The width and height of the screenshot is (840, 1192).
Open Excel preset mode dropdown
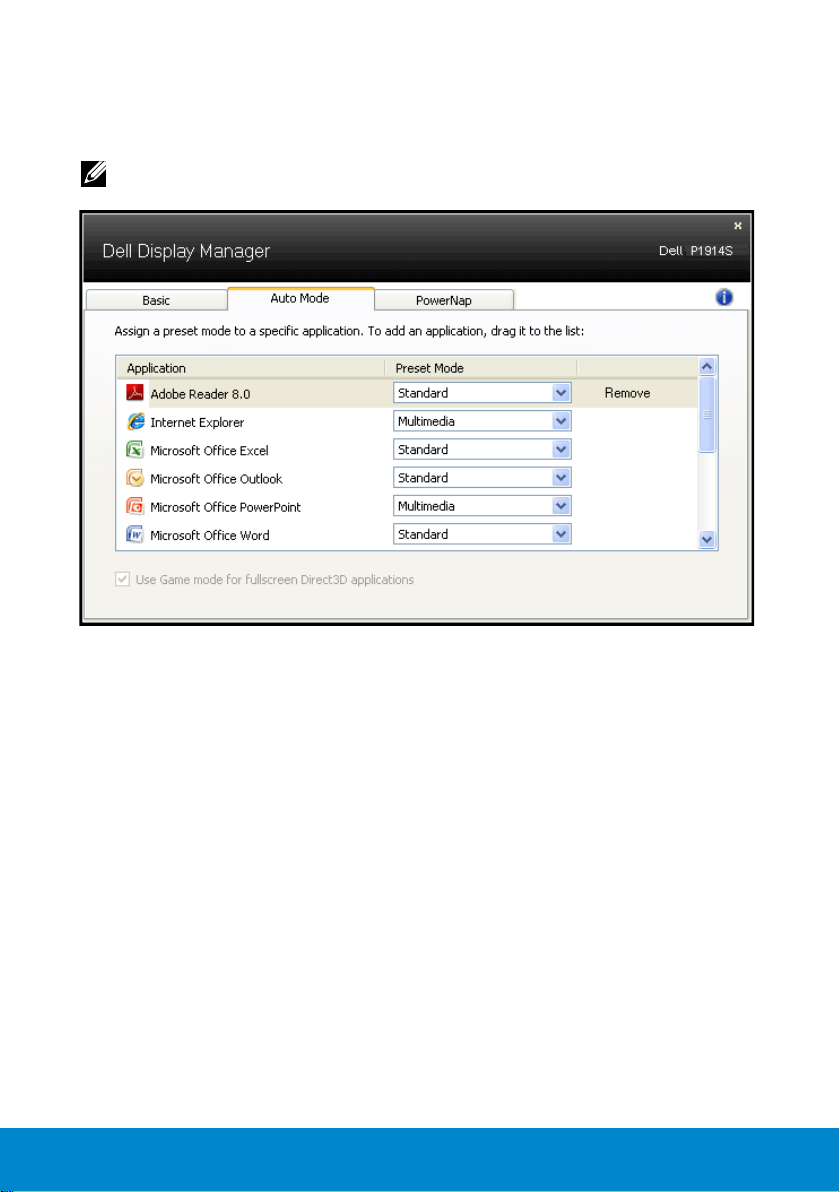coord(561,449)
